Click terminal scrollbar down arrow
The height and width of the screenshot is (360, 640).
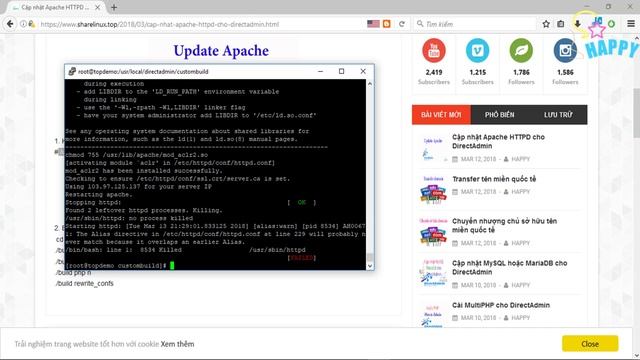click(x=370, y=266)
